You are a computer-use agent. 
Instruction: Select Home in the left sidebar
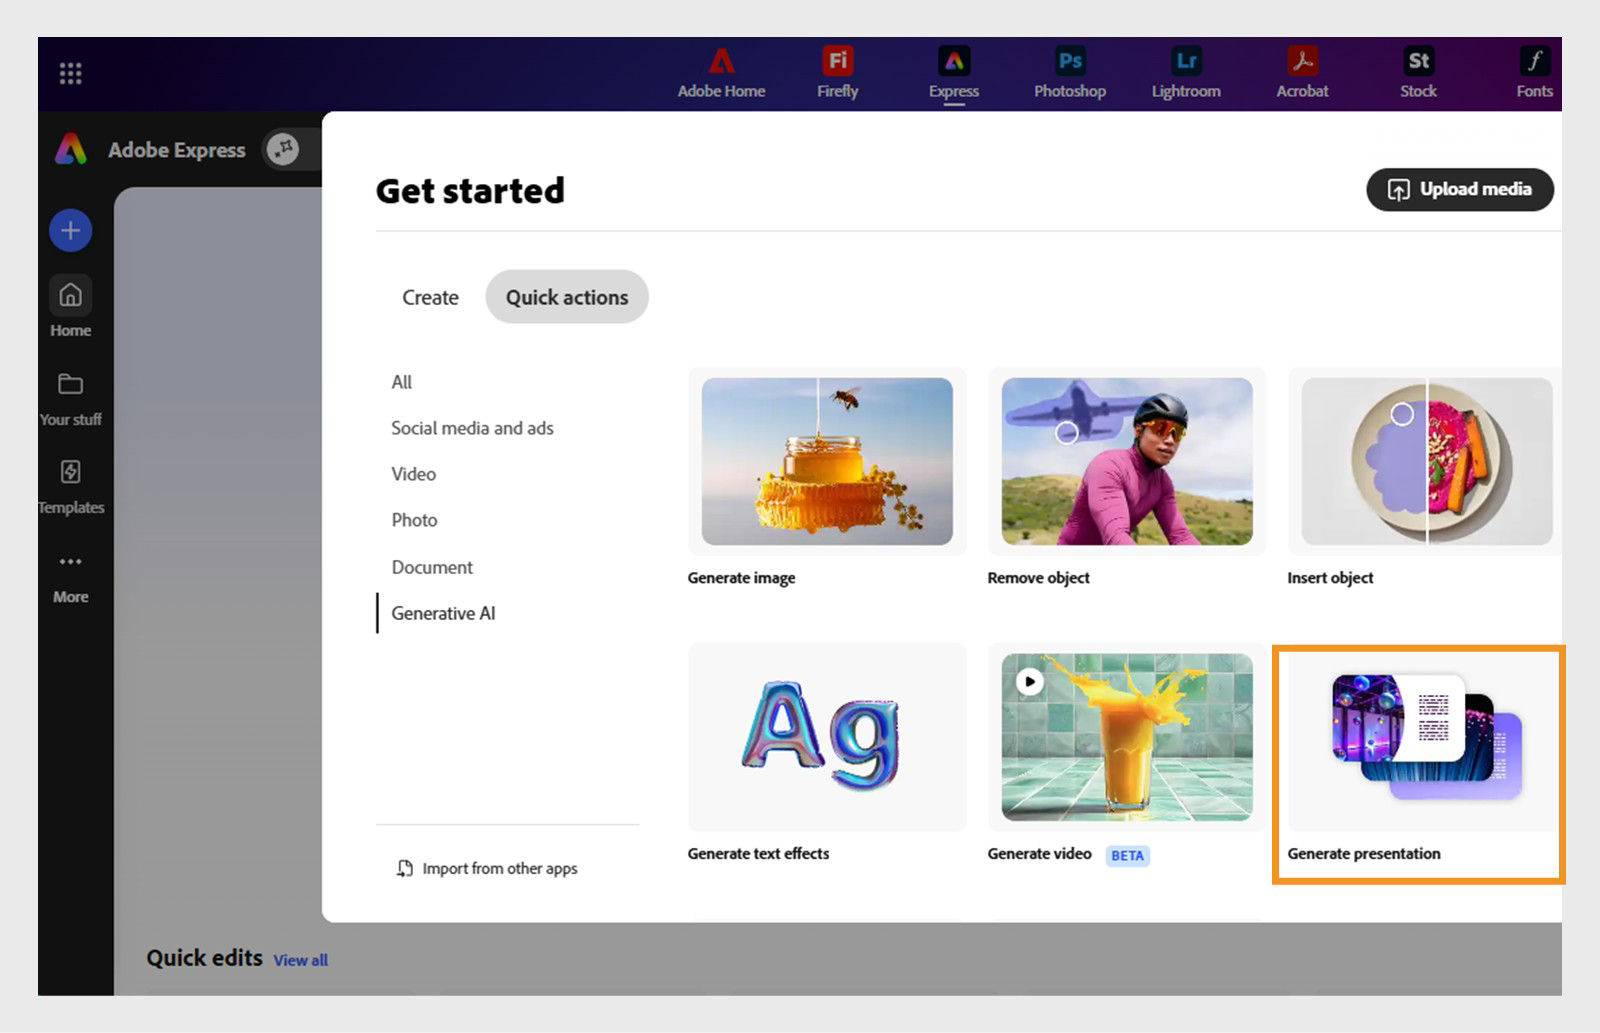click(70, 305)
